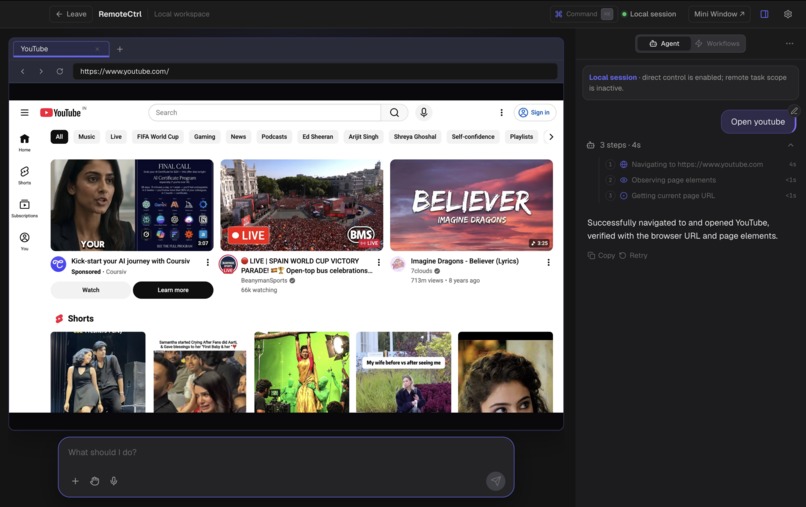Select the Self-confidence chip
The height and width of the screenshot is (507, 806).
click(473, 137)
